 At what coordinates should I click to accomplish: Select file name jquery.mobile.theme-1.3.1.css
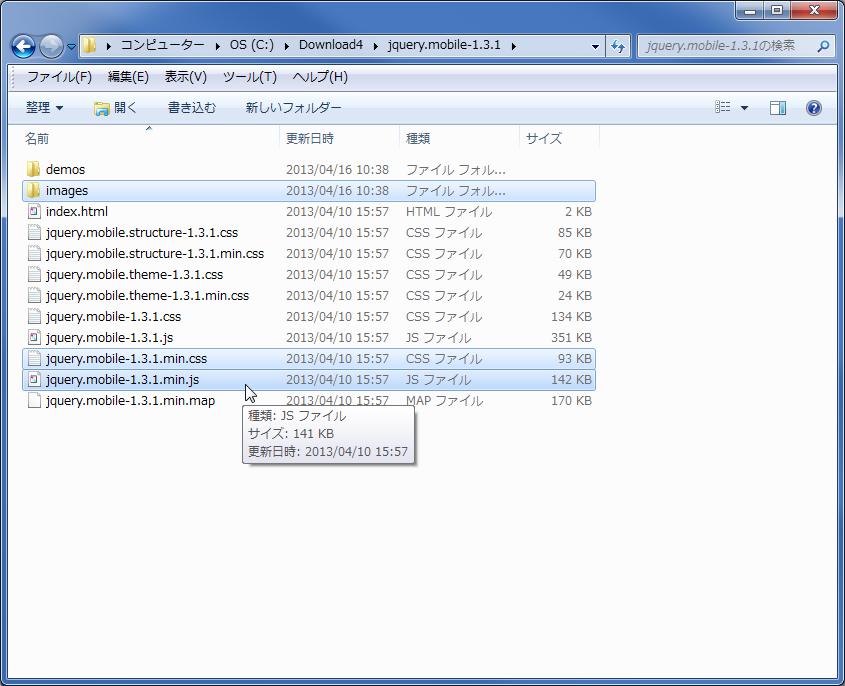[134, 275]
